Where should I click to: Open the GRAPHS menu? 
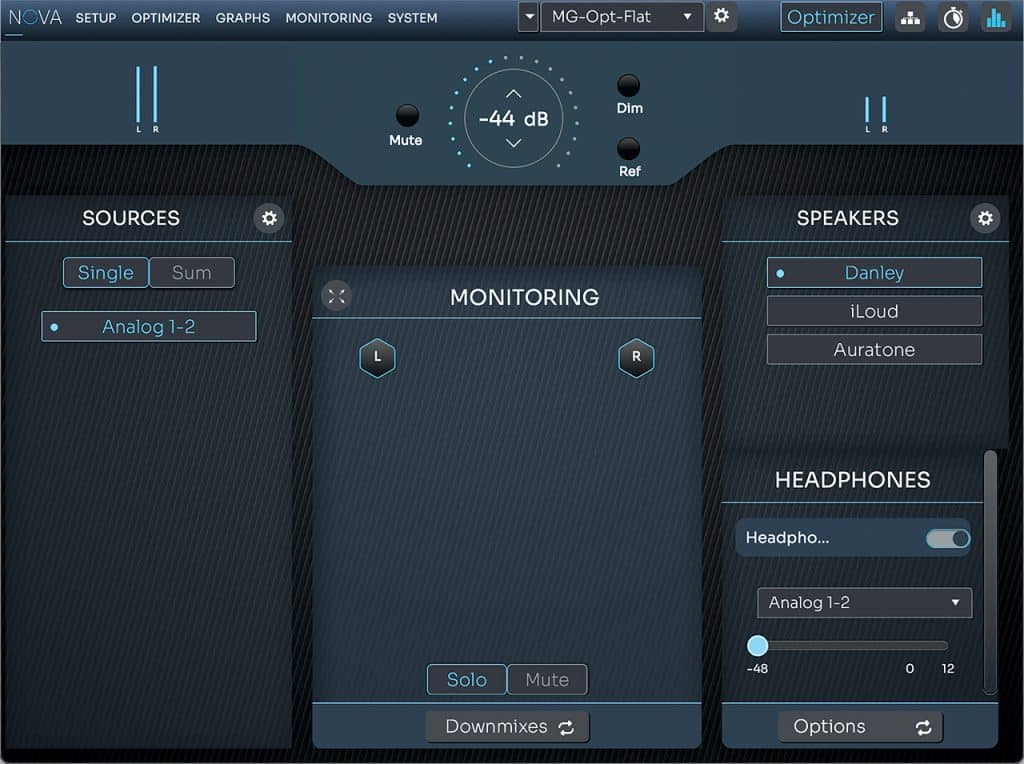[x=242, y=18]
